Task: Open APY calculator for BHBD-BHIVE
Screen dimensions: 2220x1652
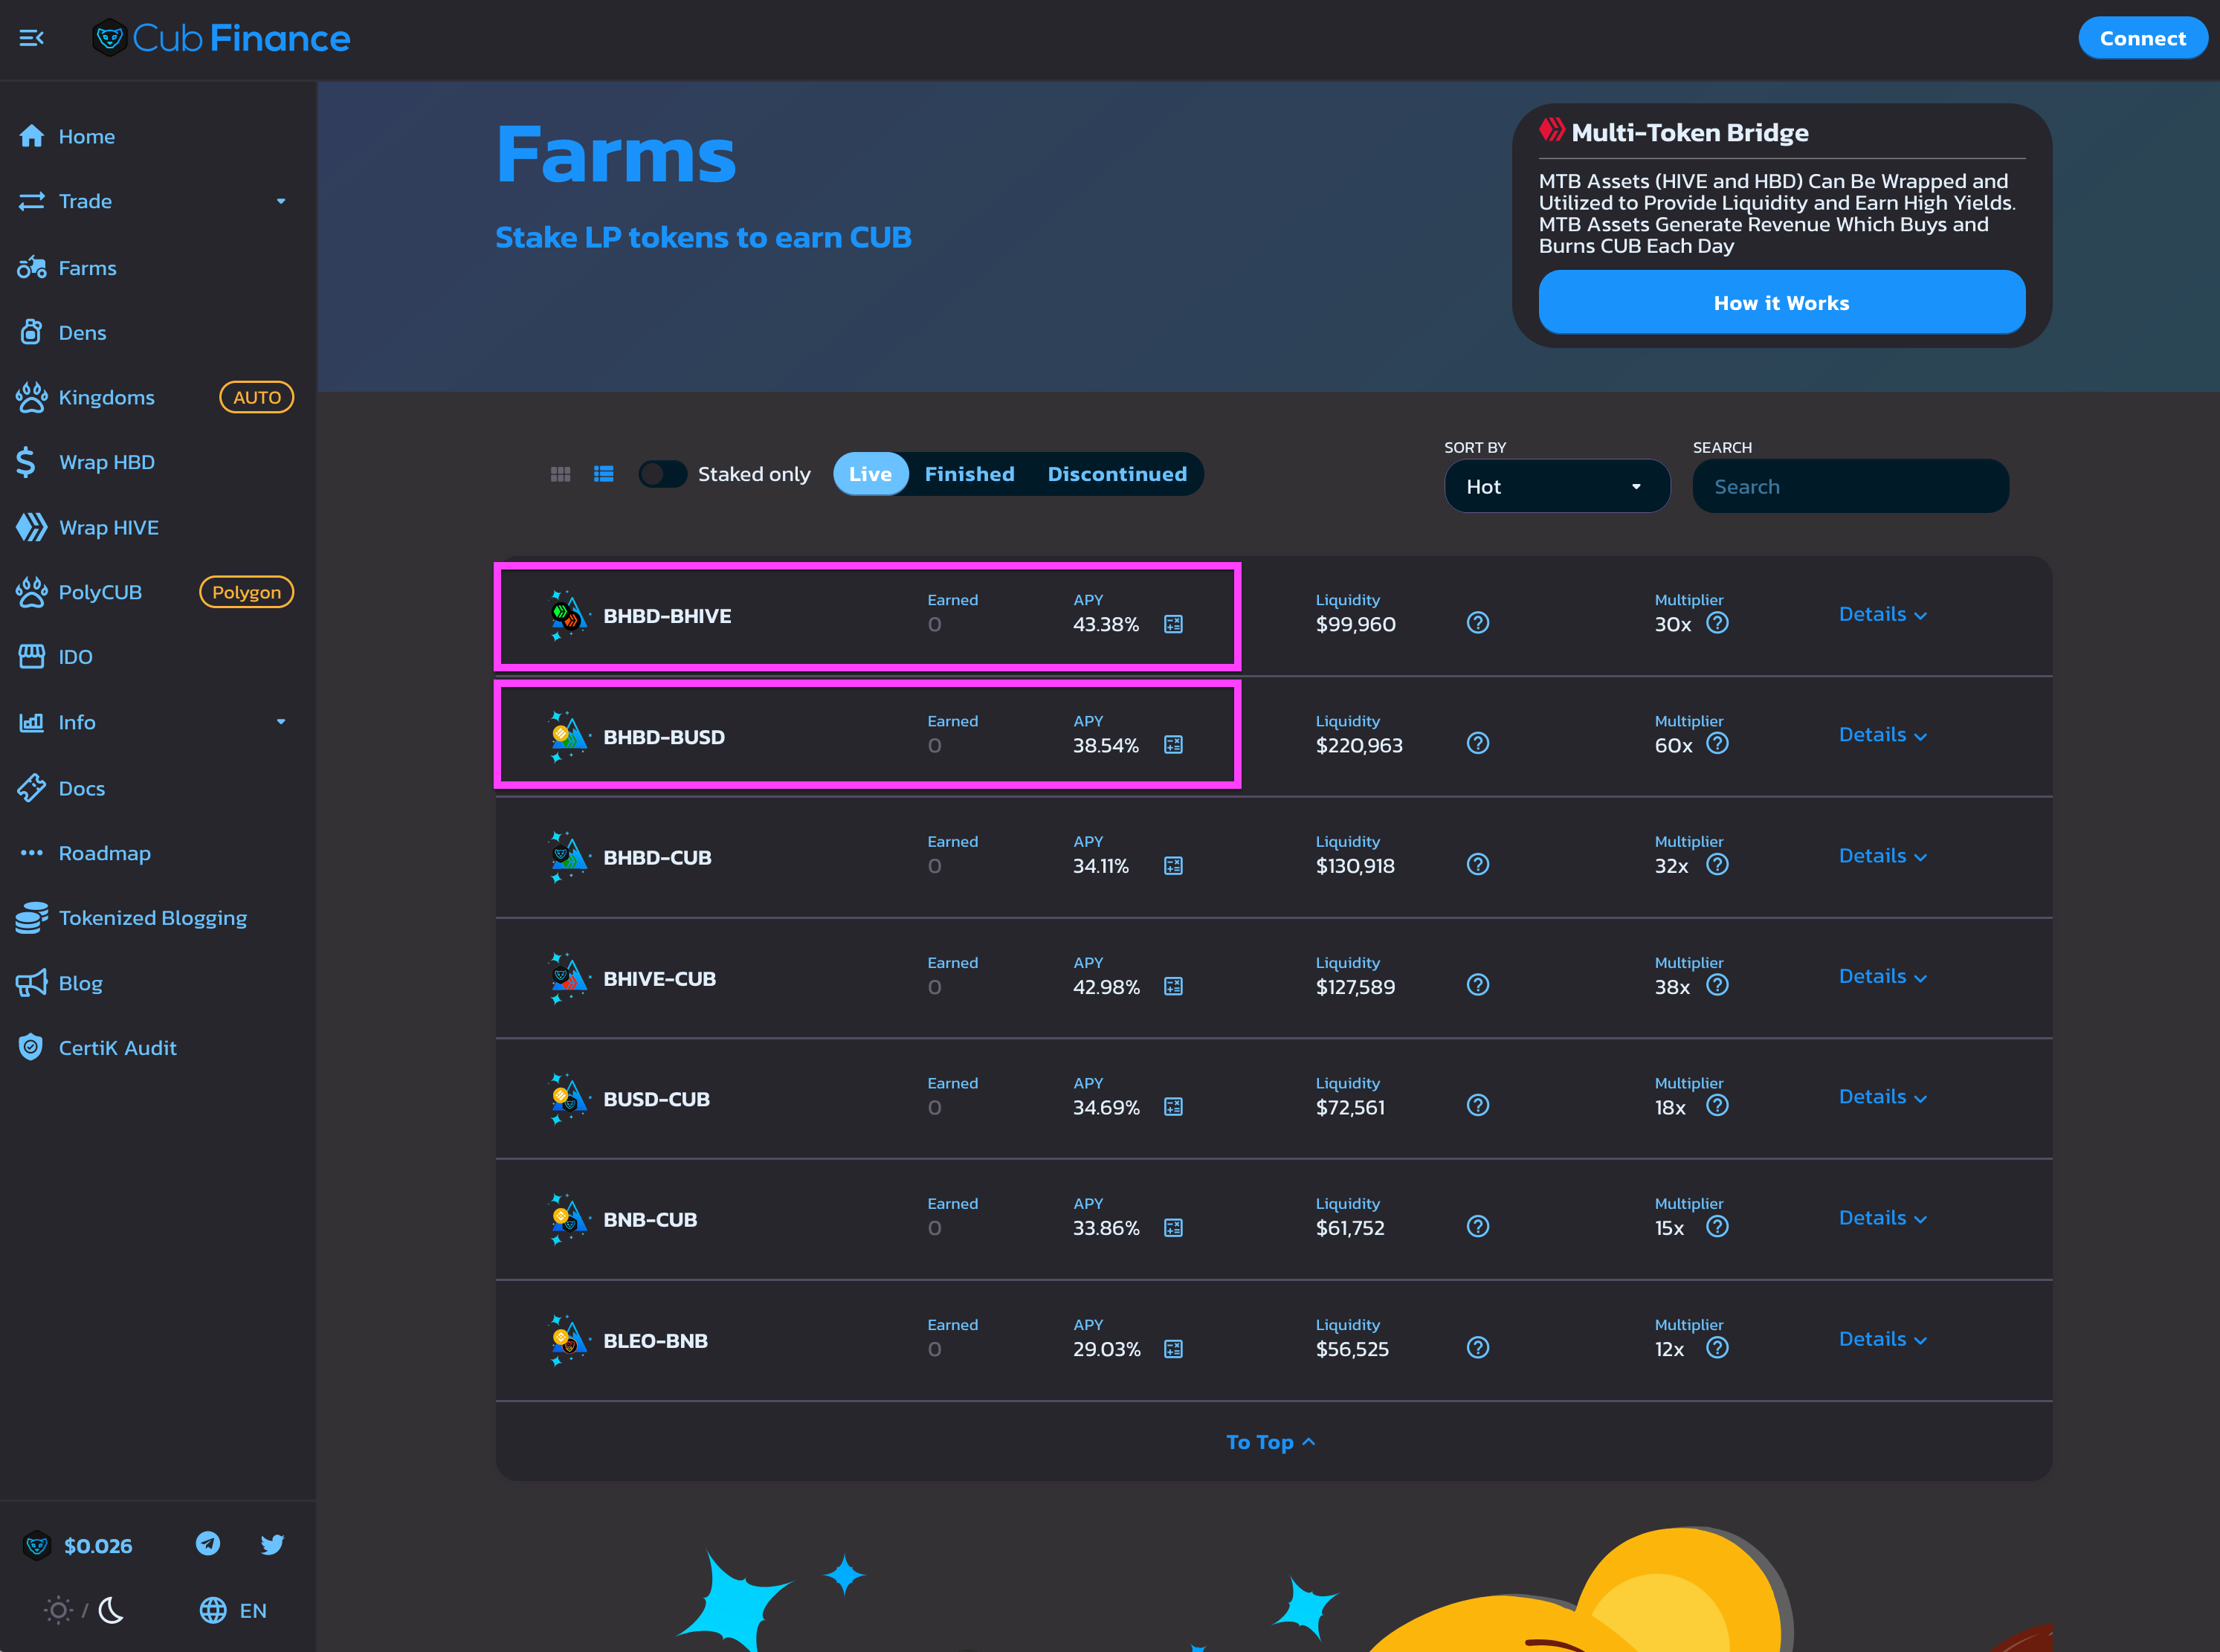Action: pyautogui.click(x=1173, y=624)
